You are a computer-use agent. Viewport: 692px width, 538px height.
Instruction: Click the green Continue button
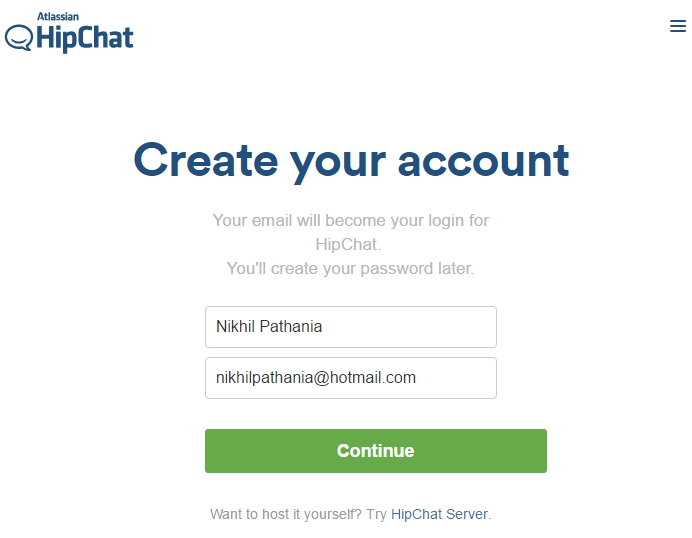(376, 451)
